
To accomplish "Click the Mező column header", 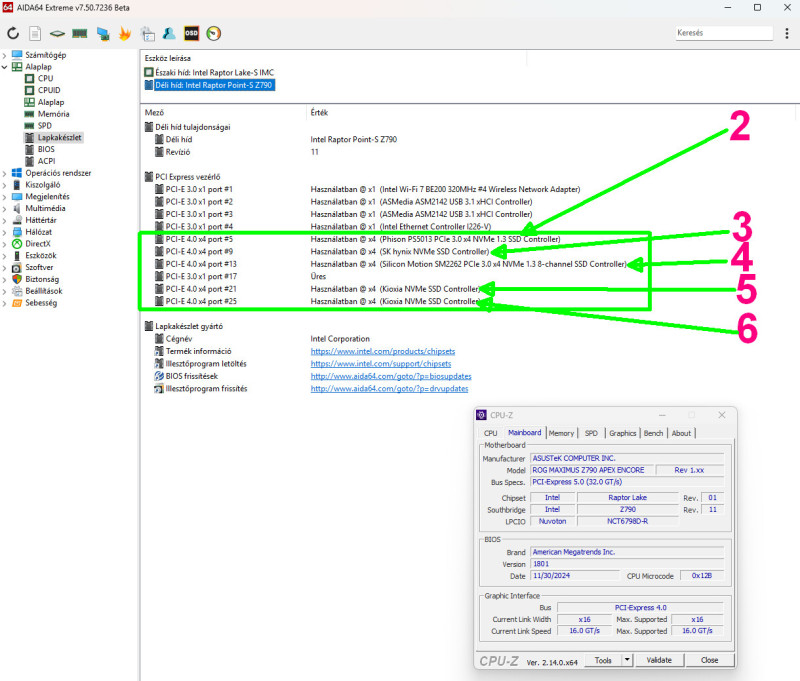I will (x=155, y=112).
